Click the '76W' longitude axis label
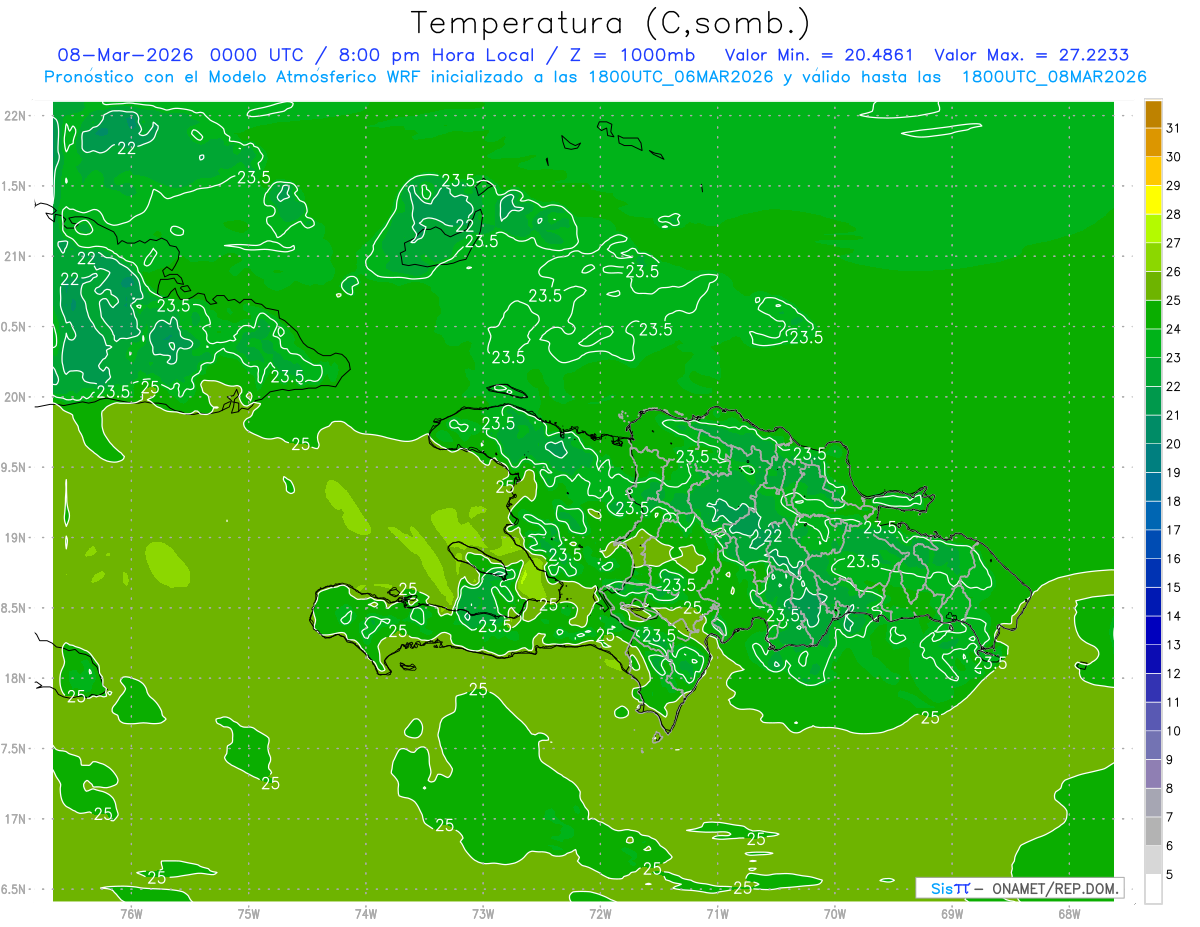The height and width of the screenshot is (927, 1200). point(131,913)
